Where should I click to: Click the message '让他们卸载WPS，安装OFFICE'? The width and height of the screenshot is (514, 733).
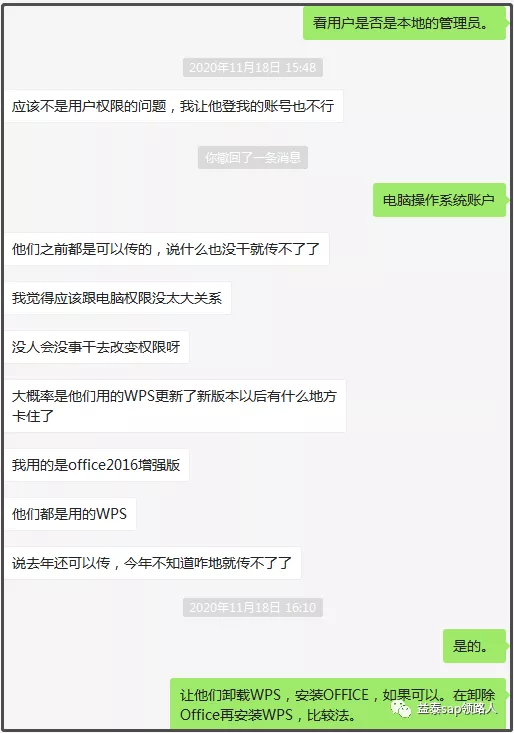point(338,704)
